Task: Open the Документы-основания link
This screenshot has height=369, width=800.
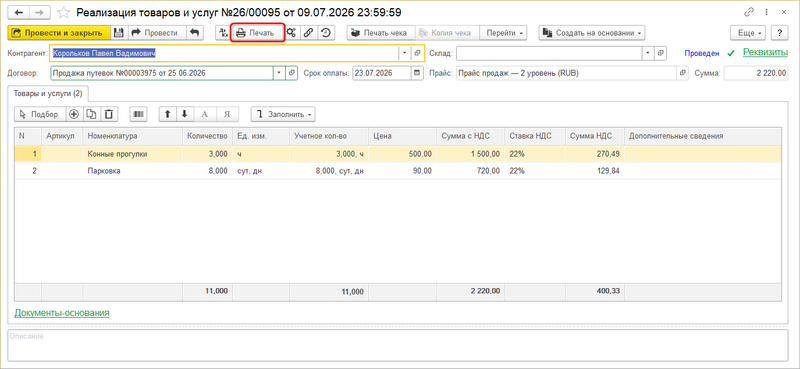Action: tap(62, 312)
